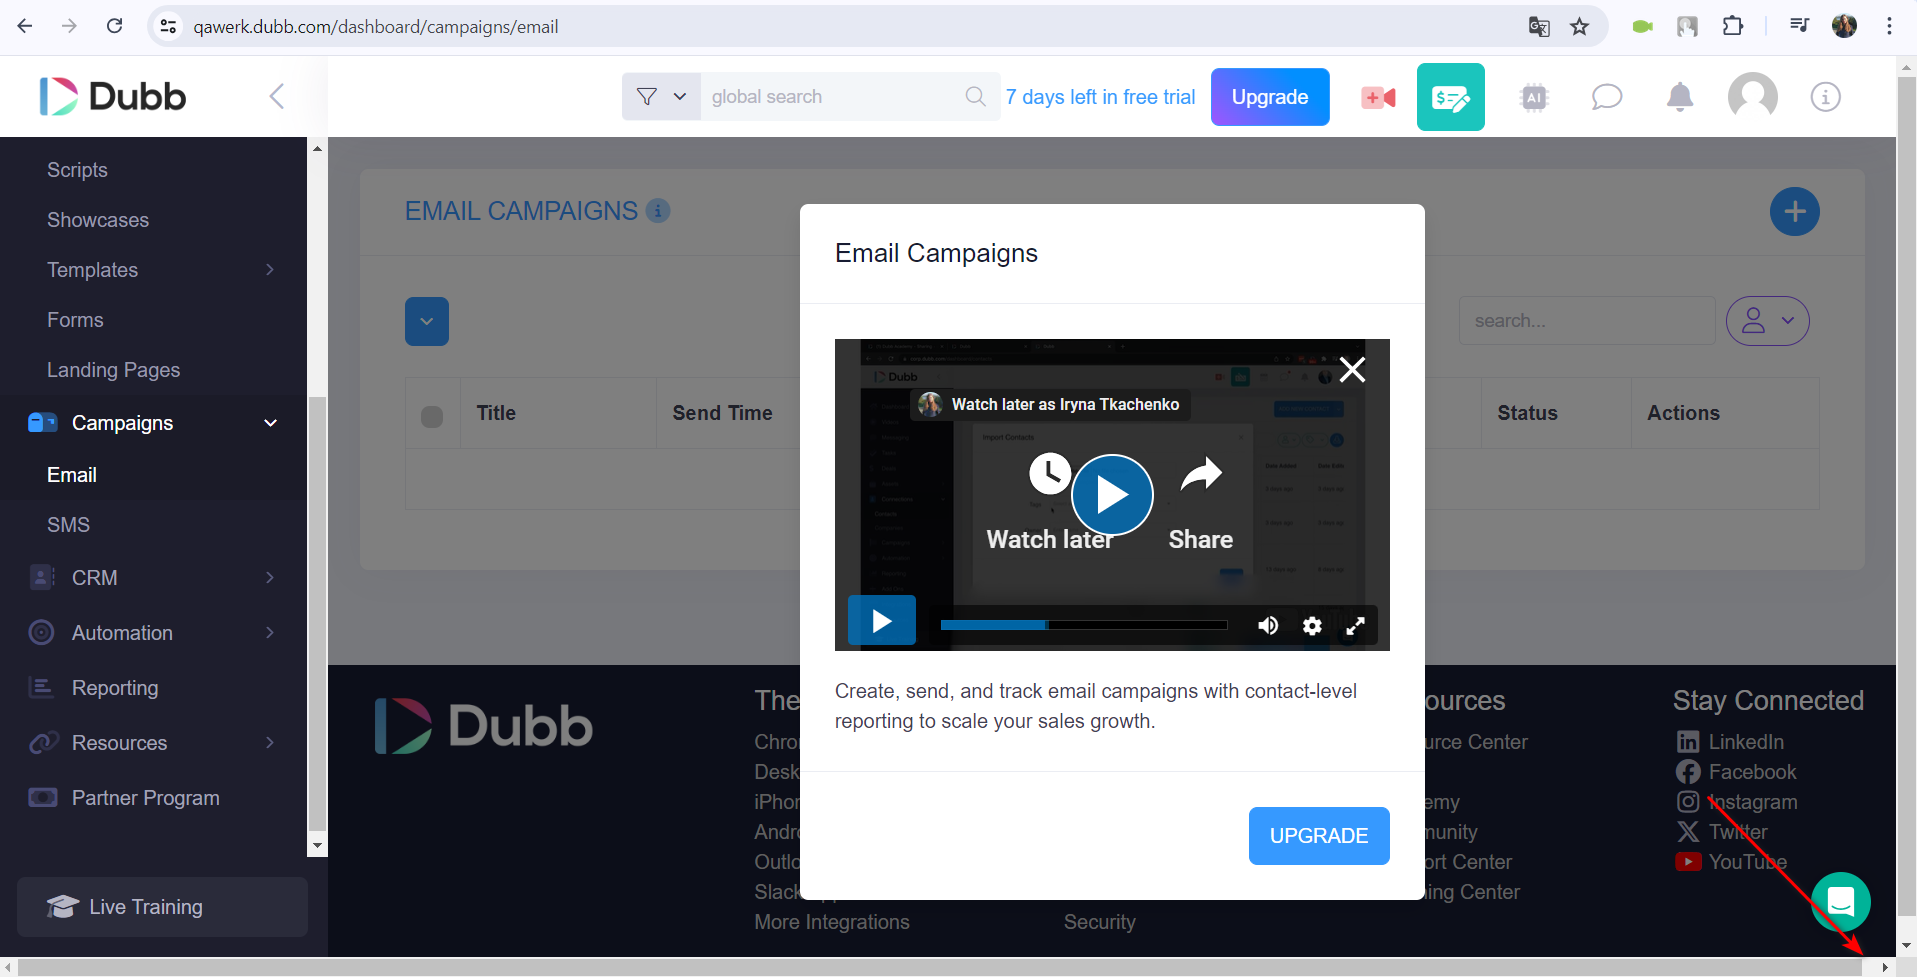The width and height of the screenshot is (1917, 977).
Task: Click the Share arrow in video
Action: [1201, 475]
